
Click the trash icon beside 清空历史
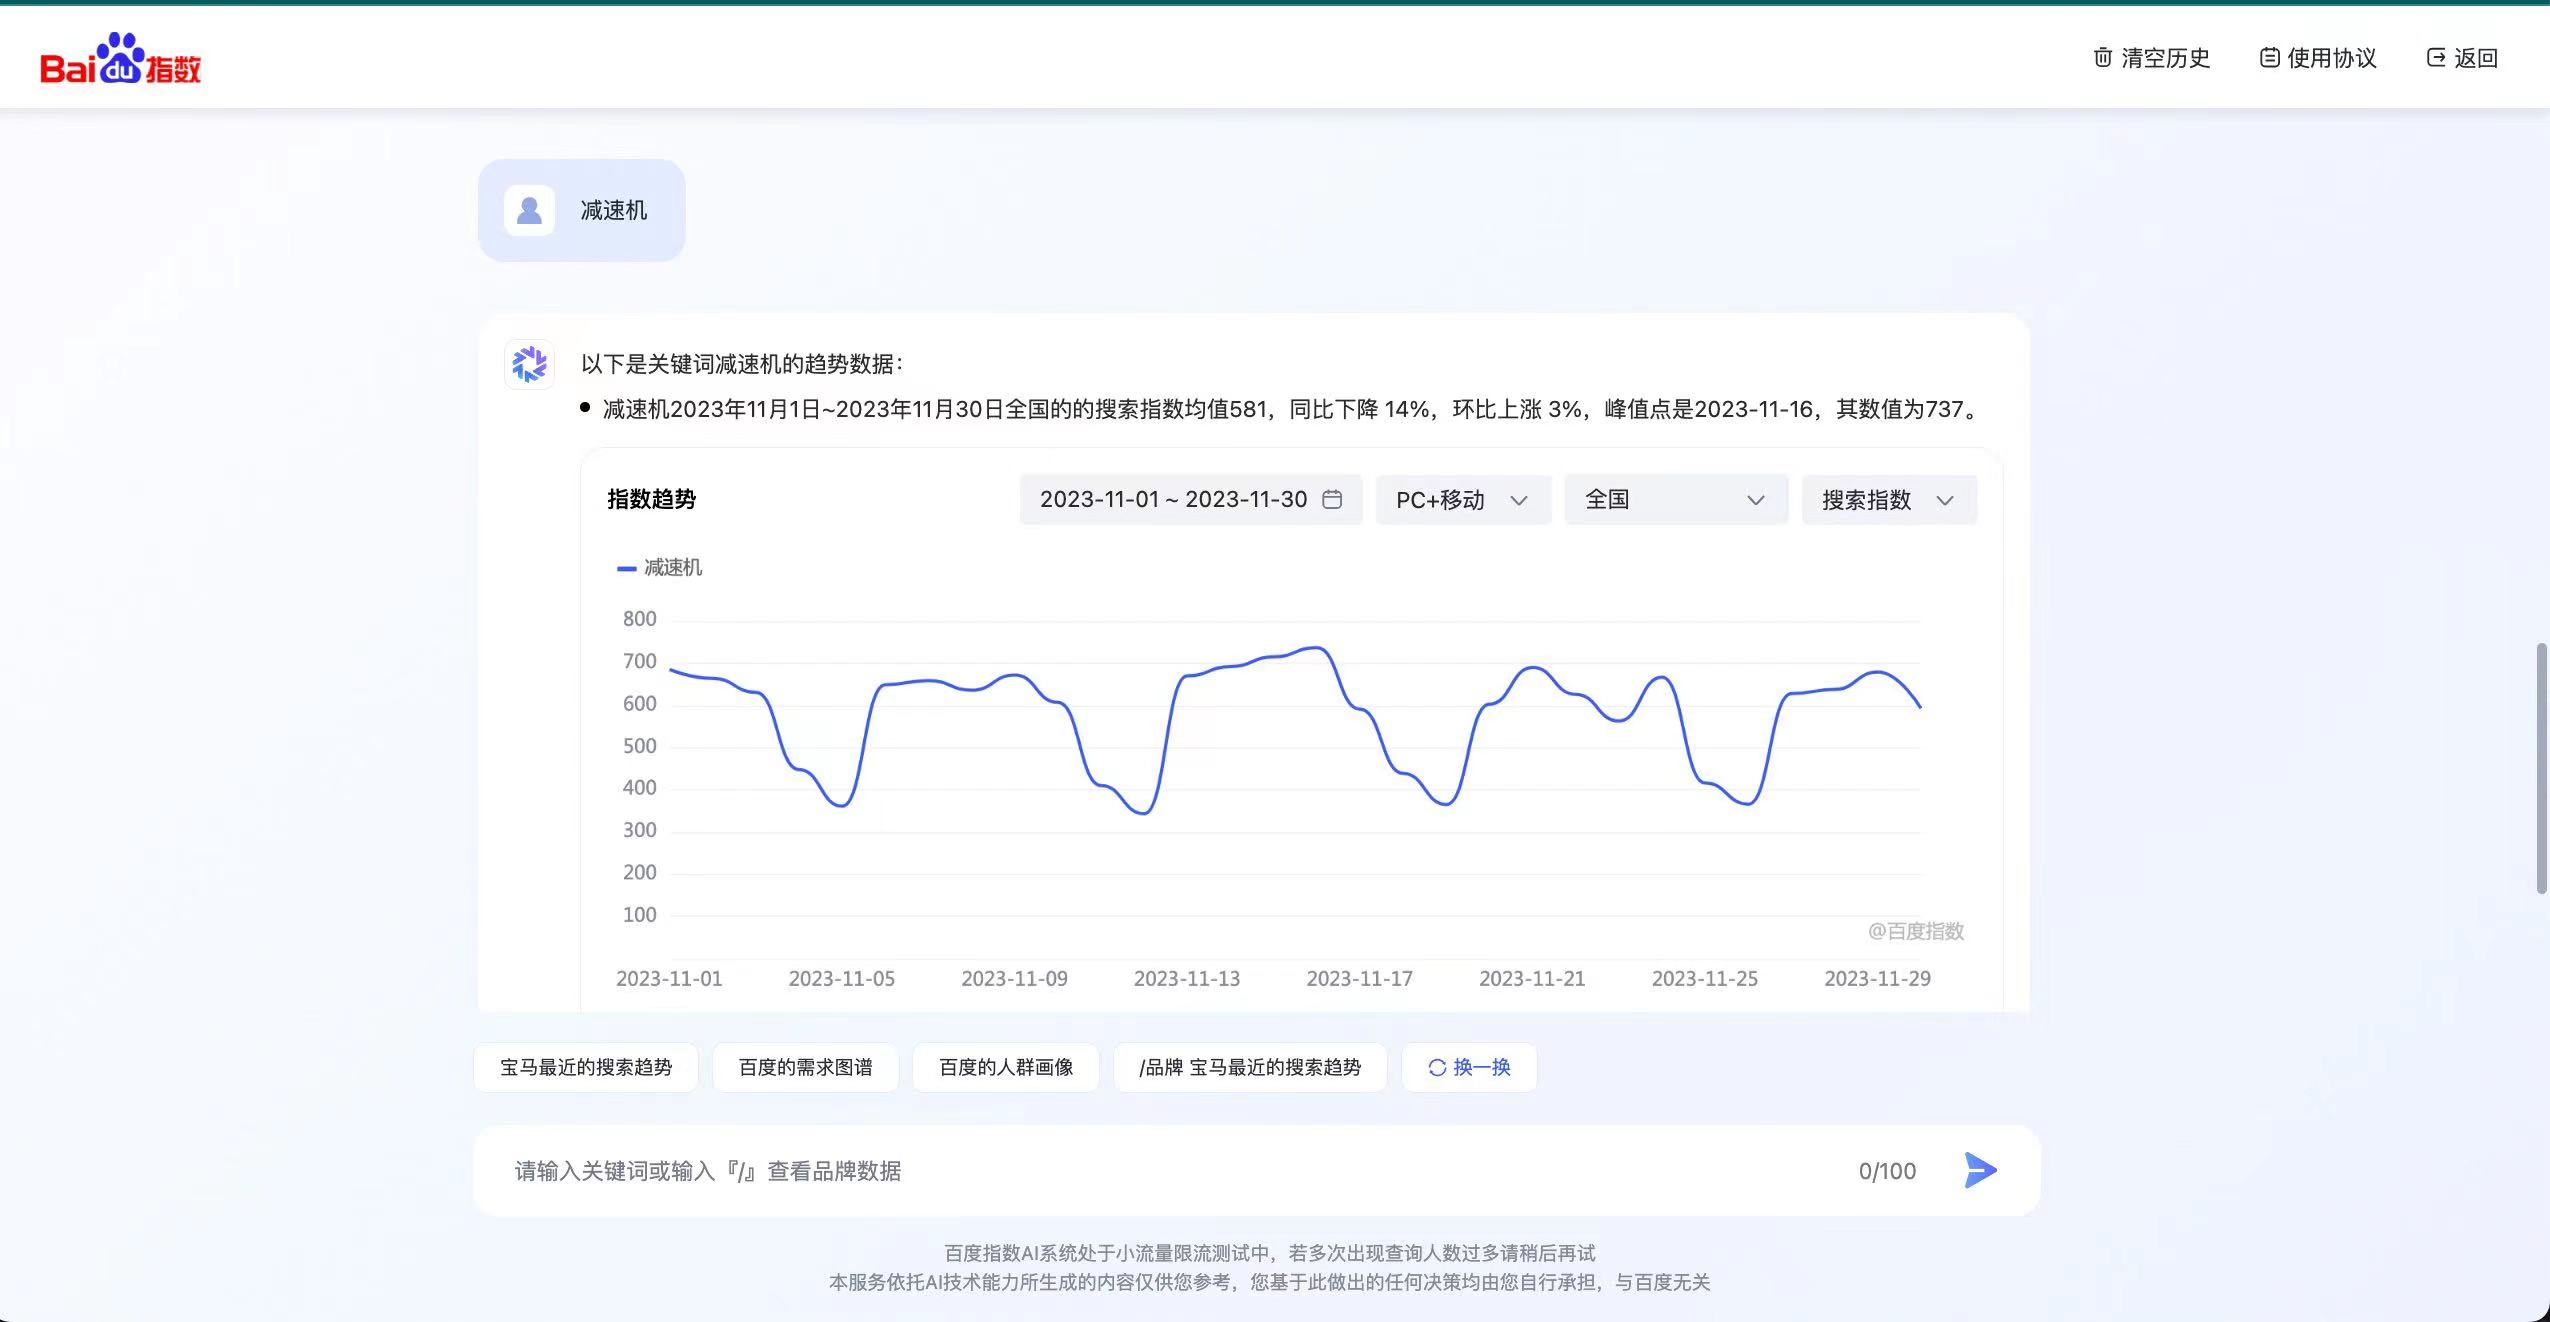click(x=2103, y=58)
